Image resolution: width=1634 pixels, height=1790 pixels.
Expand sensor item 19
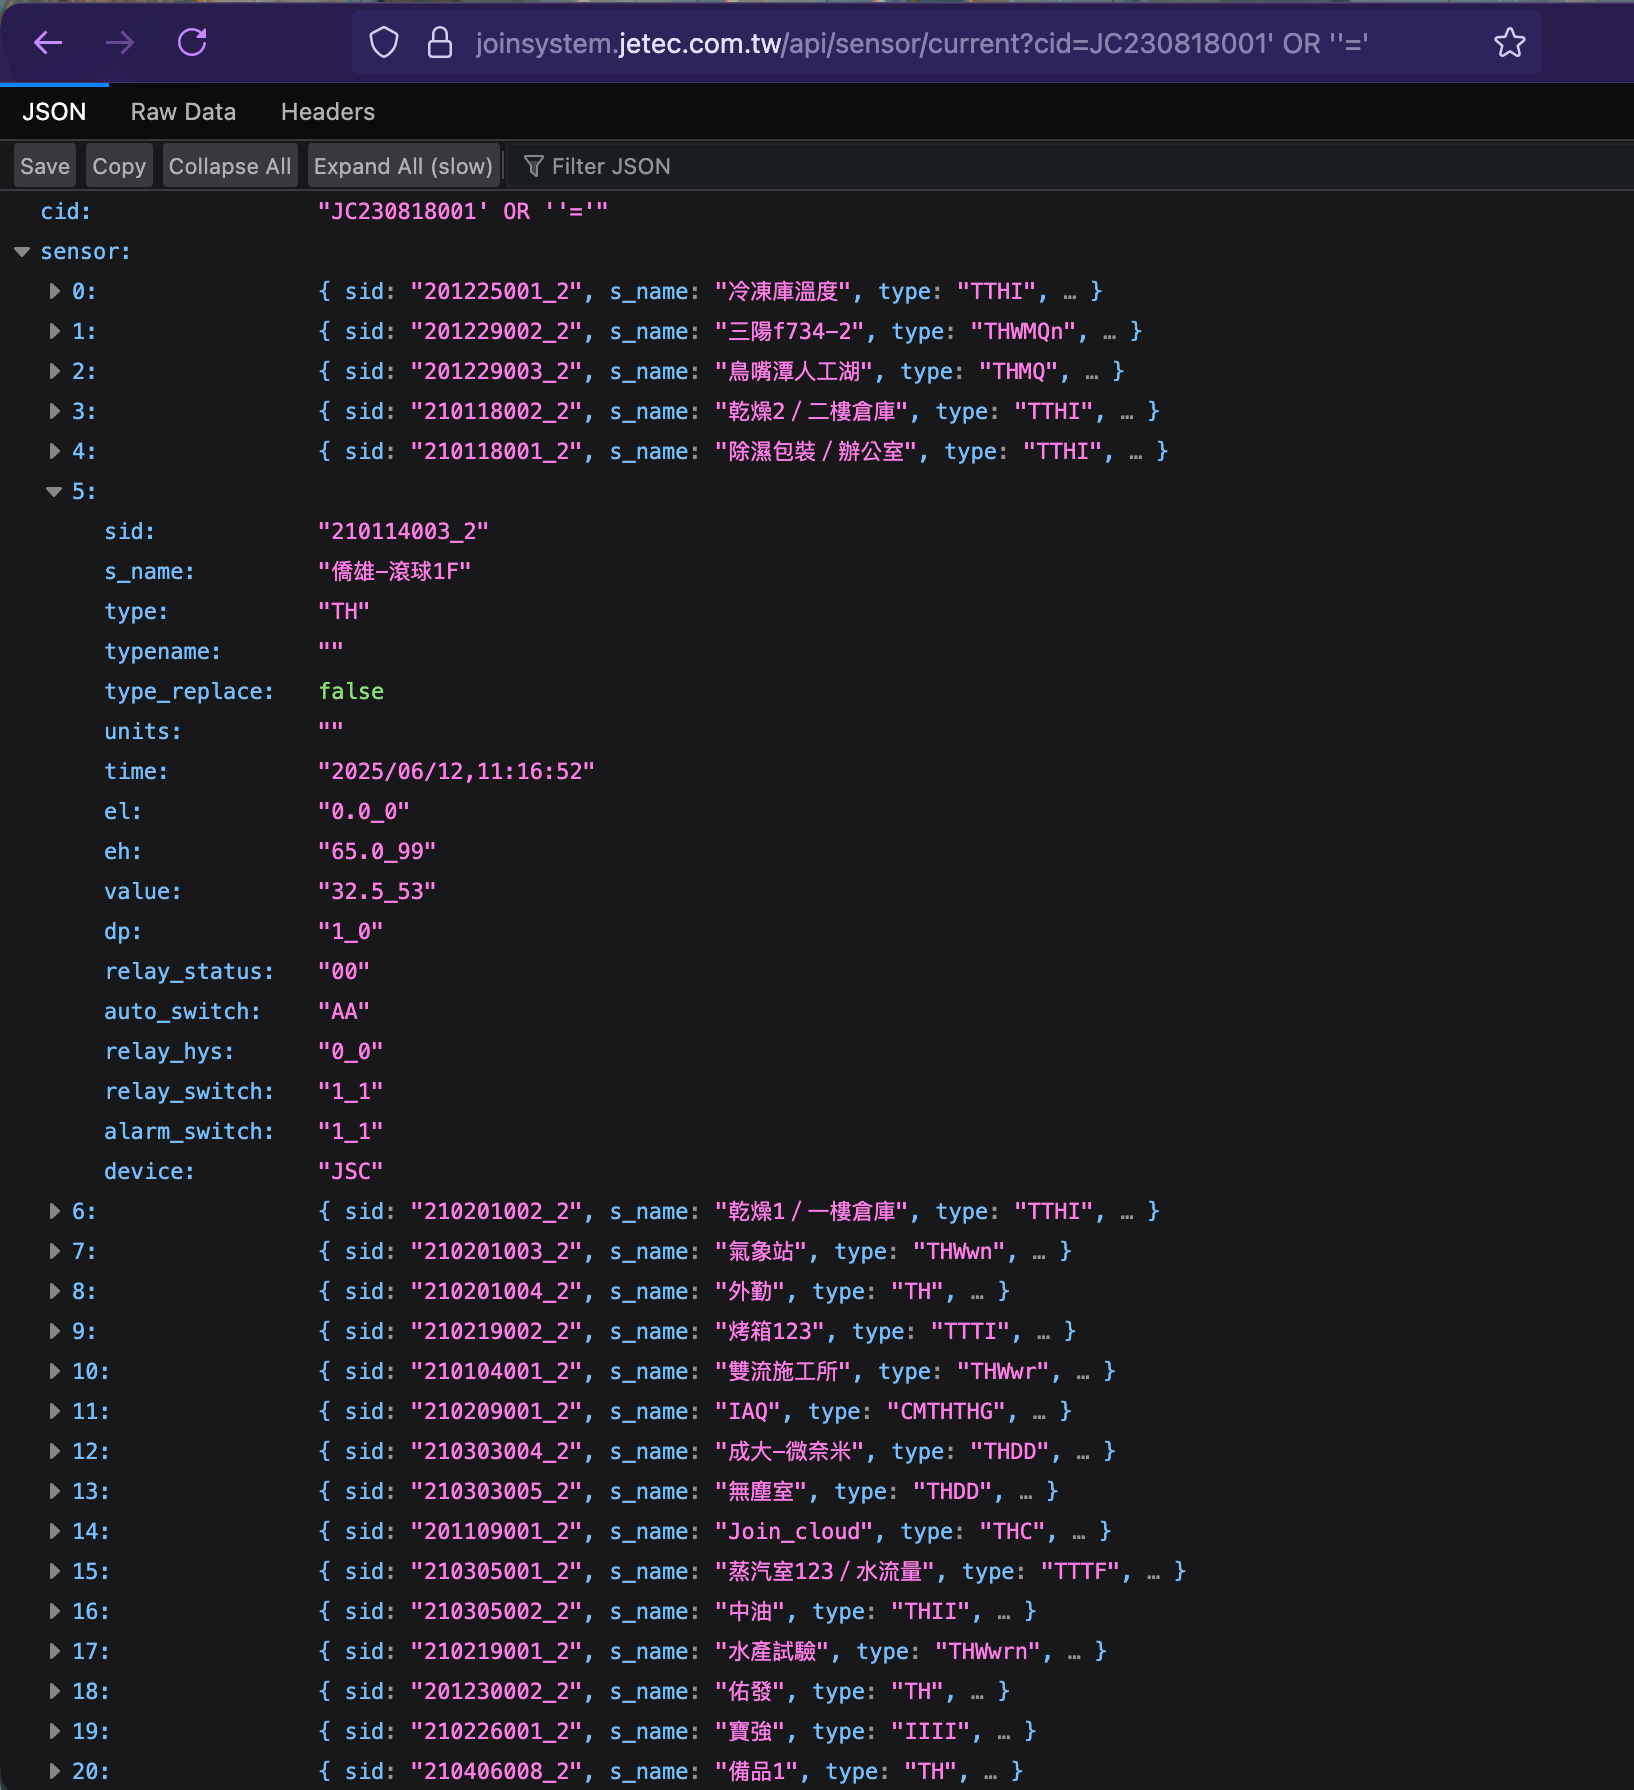point(55,1731)
